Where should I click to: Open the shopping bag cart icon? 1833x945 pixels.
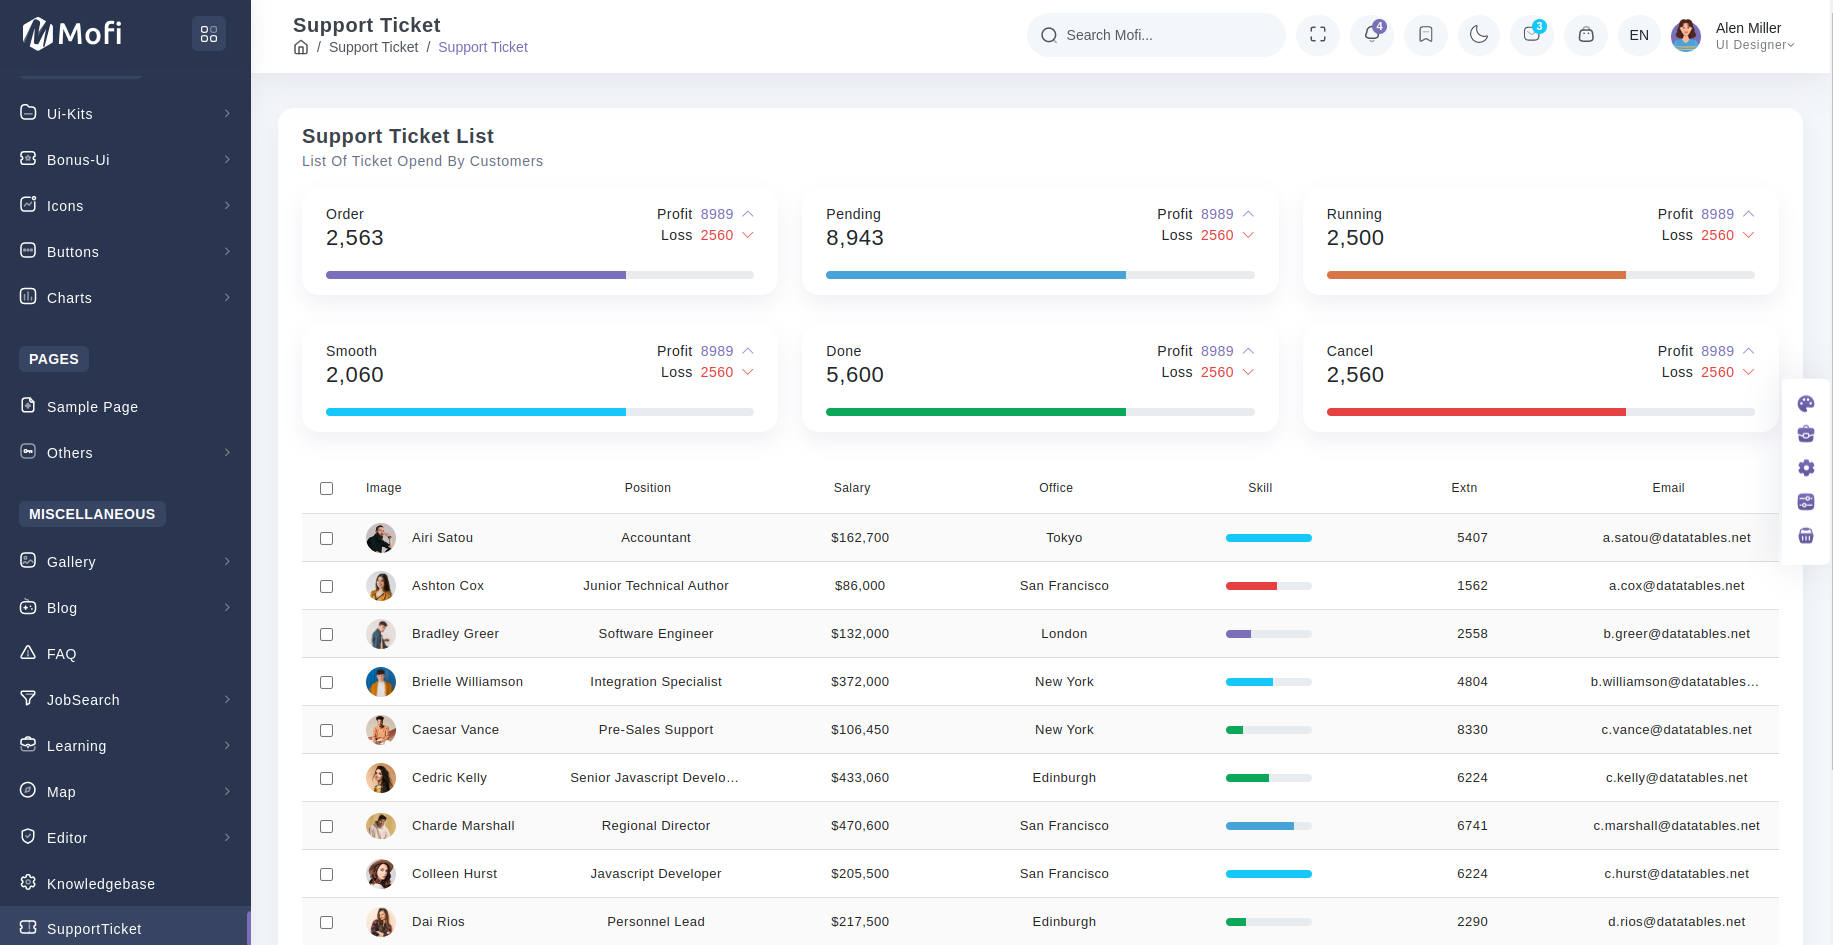(1585, 35)
